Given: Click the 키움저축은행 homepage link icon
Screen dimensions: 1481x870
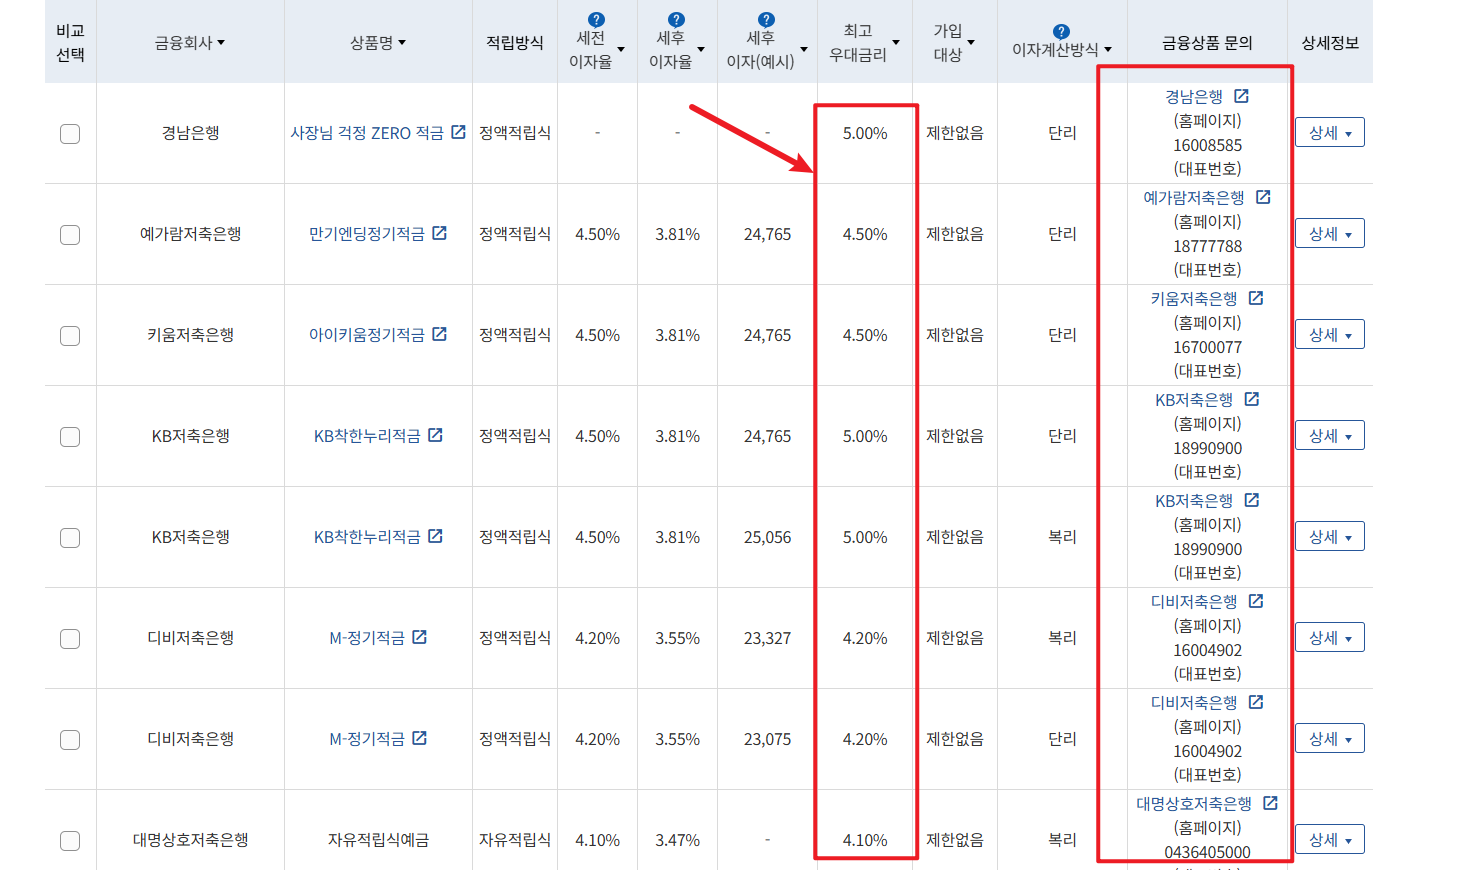Looking at the screenshot, I should point(1255,297).
